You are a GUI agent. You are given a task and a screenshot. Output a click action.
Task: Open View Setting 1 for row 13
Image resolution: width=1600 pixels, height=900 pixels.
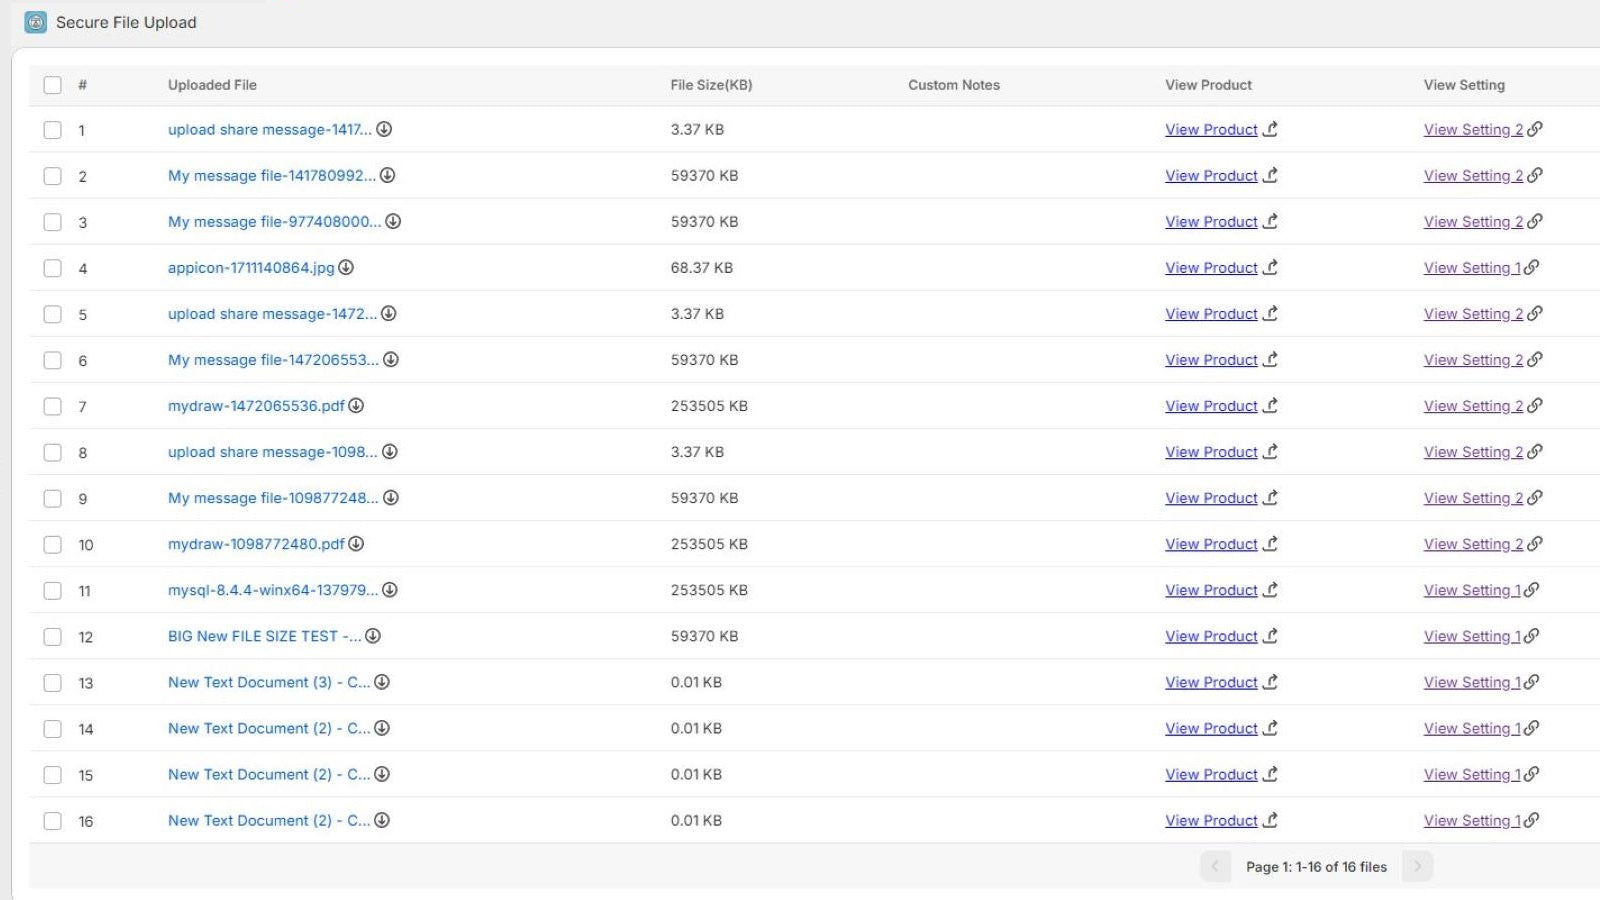[x=1472, y=682]
